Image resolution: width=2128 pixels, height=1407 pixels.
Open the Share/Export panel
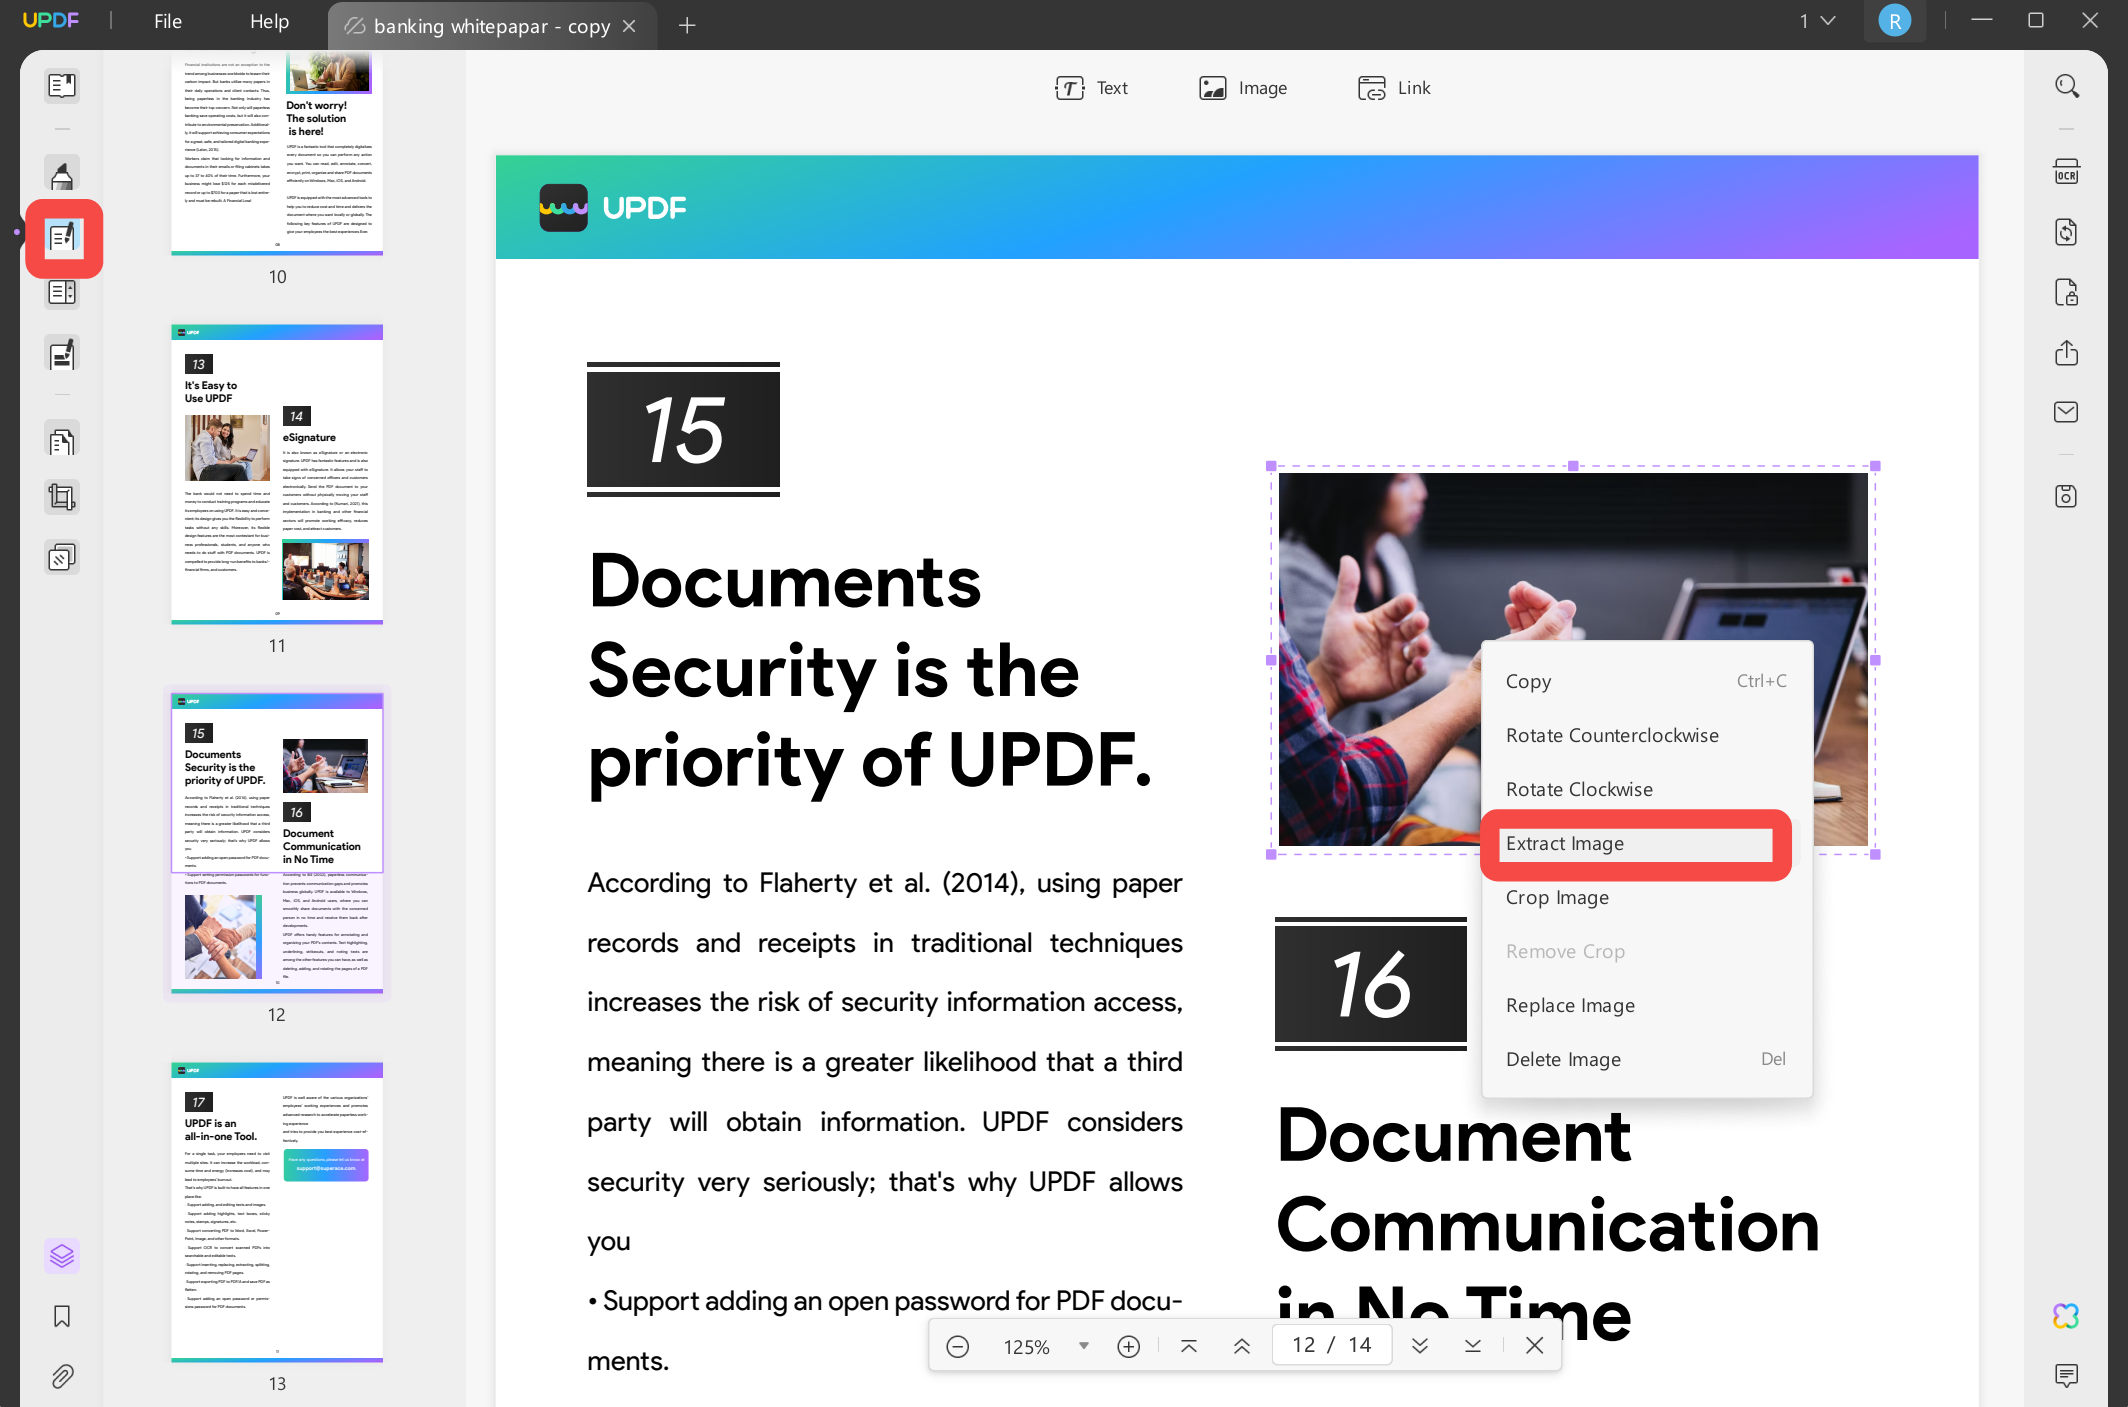pos(2066,352)
